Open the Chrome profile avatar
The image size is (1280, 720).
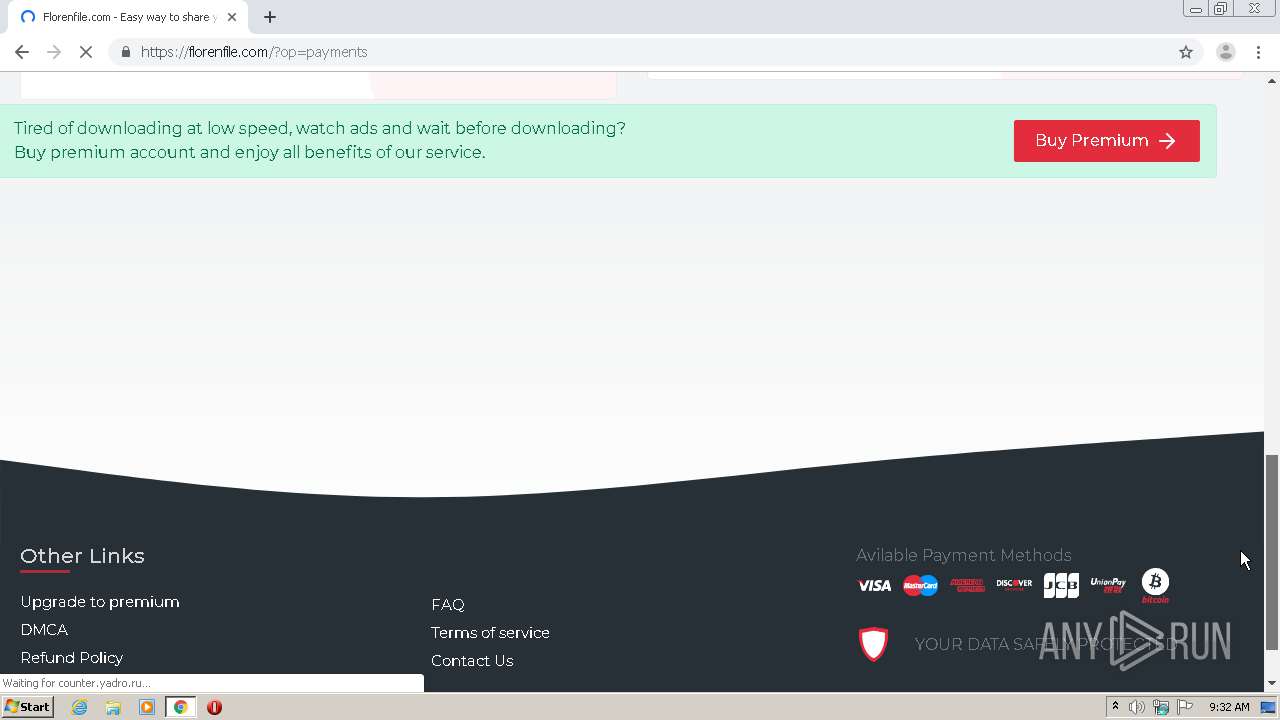click(1226, 52)
